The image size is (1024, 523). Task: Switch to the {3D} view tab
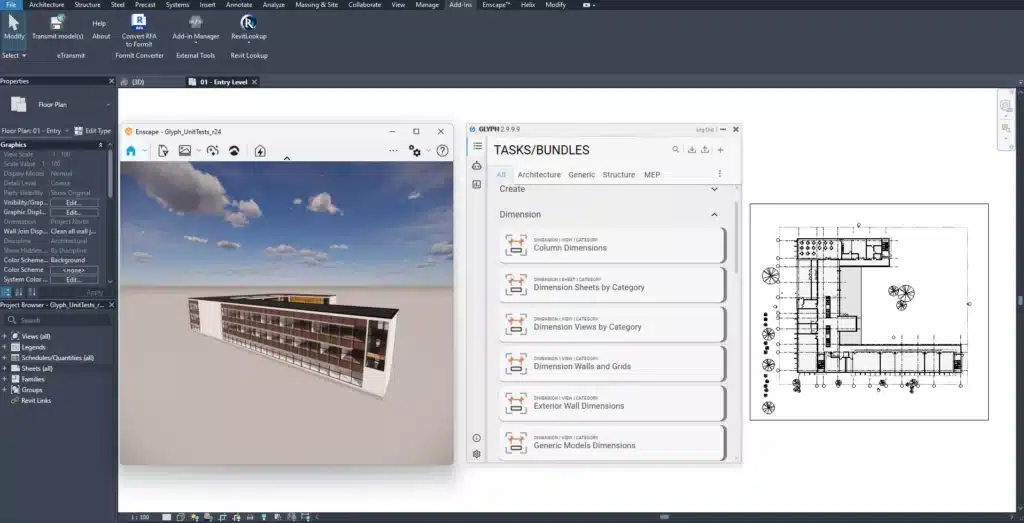click(136, 82)
